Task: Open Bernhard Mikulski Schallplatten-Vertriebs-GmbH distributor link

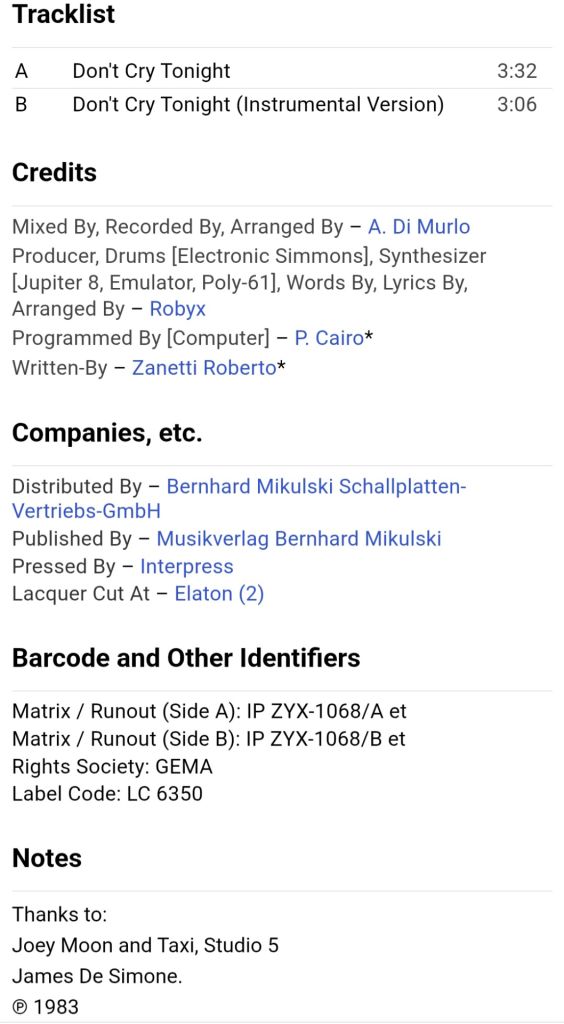Action: click(x=239, y=498)
